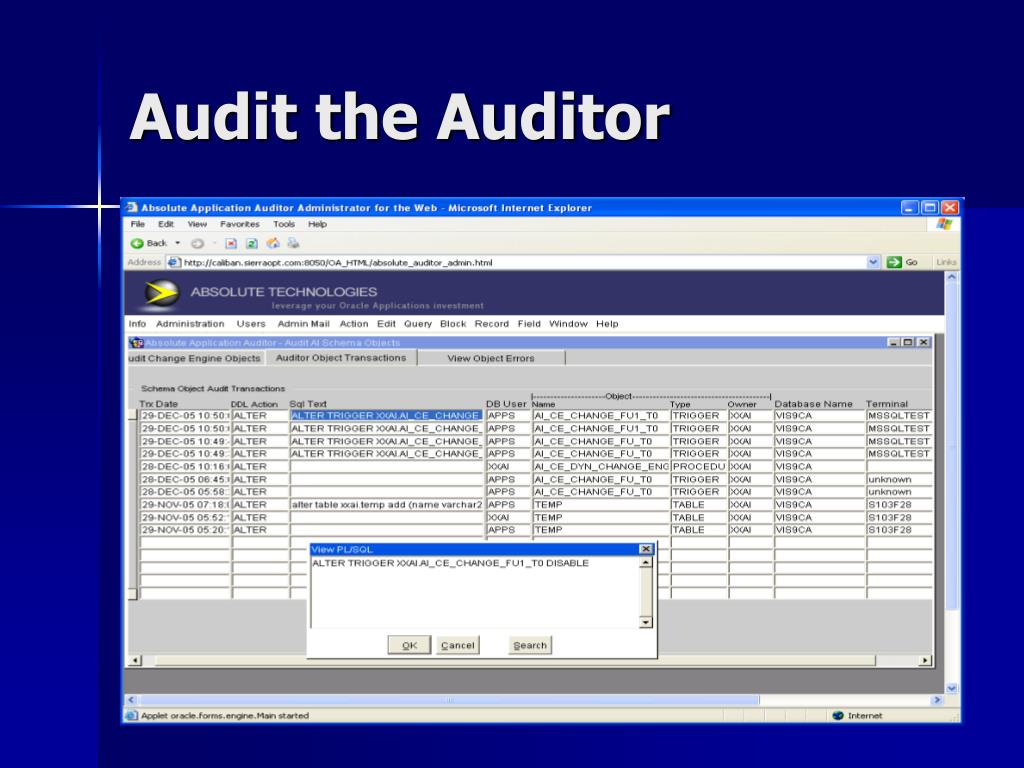
Task: Open the address bar dropdown arrow
Action: point(873,263)
